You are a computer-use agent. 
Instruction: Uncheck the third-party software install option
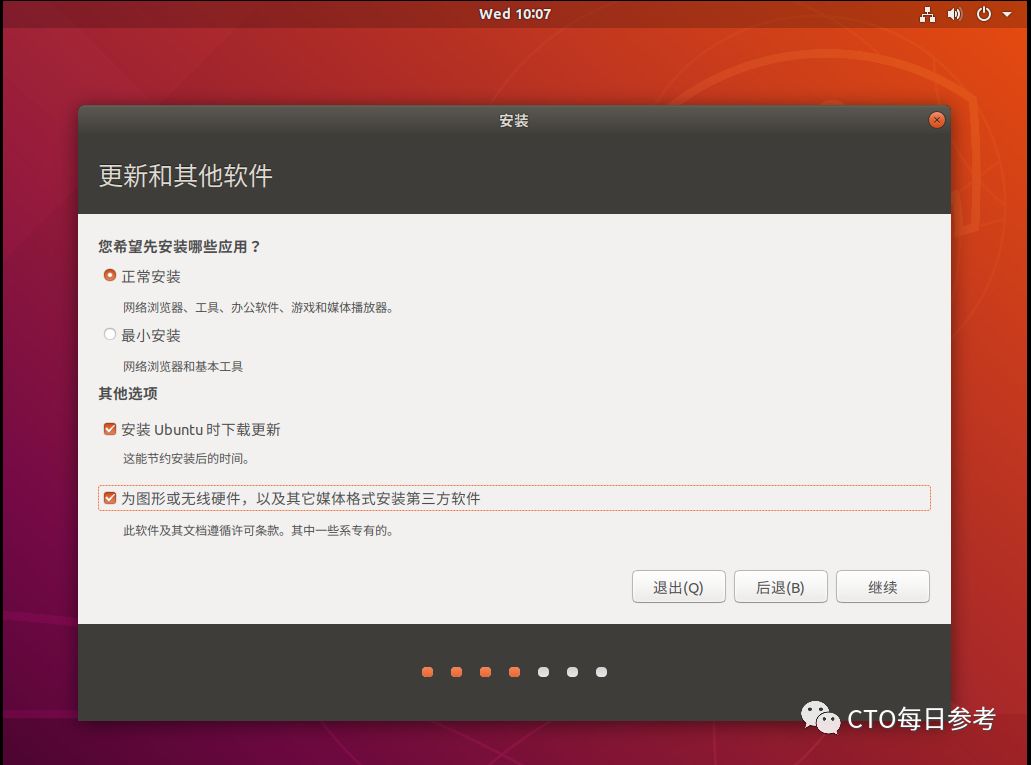pyautogui.click(x=109, y=497)
